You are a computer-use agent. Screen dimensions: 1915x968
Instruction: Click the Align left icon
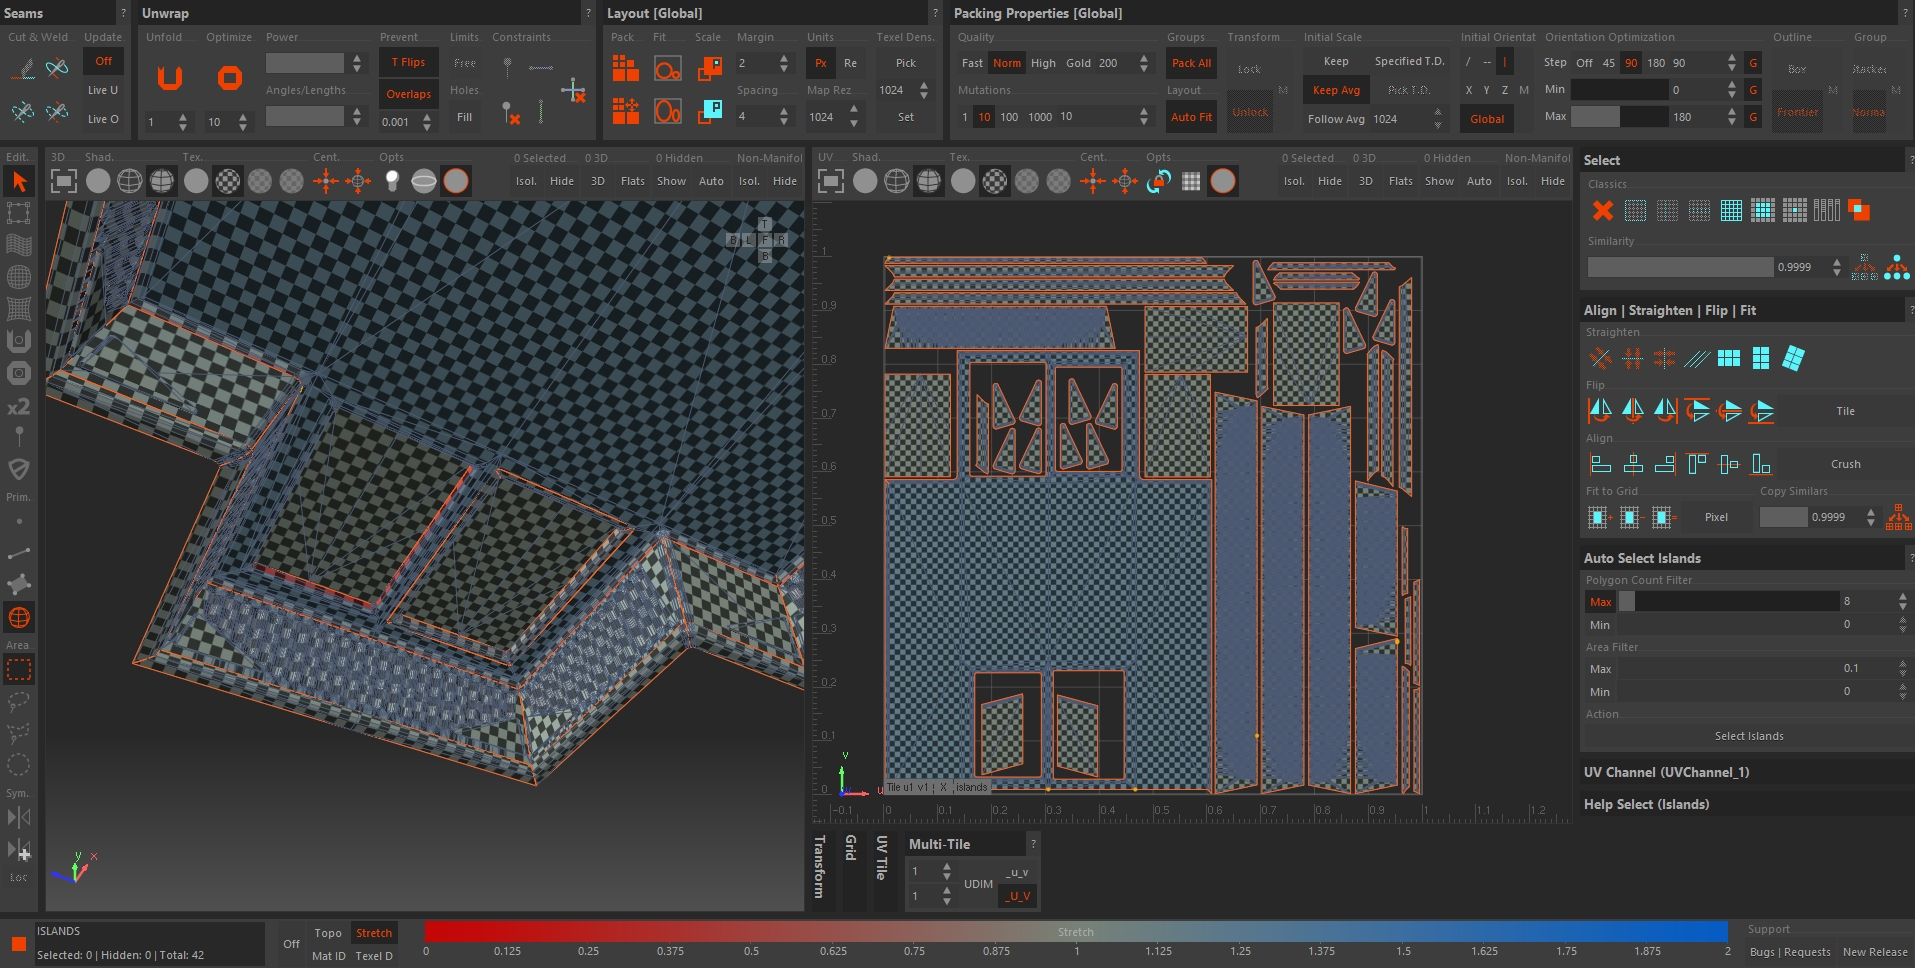[1600, 464]
